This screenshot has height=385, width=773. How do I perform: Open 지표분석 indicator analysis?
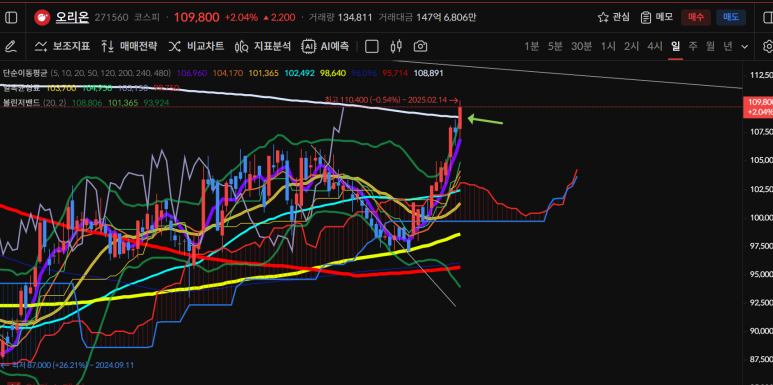coord(263,47)
